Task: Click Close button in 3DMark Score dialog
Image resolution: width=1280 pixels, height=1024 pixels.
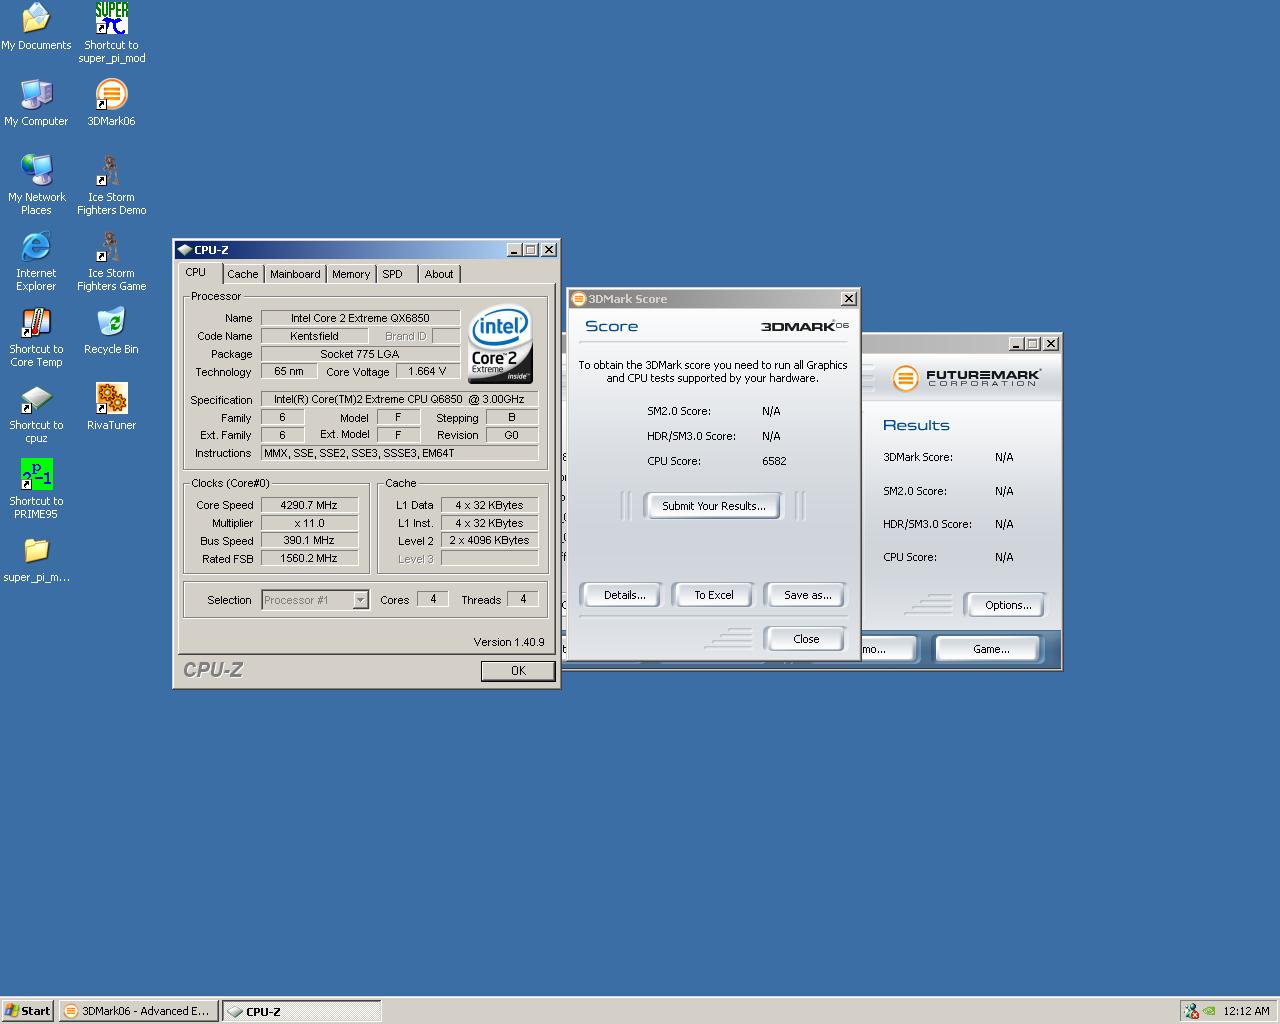Action: coord(806,639)
